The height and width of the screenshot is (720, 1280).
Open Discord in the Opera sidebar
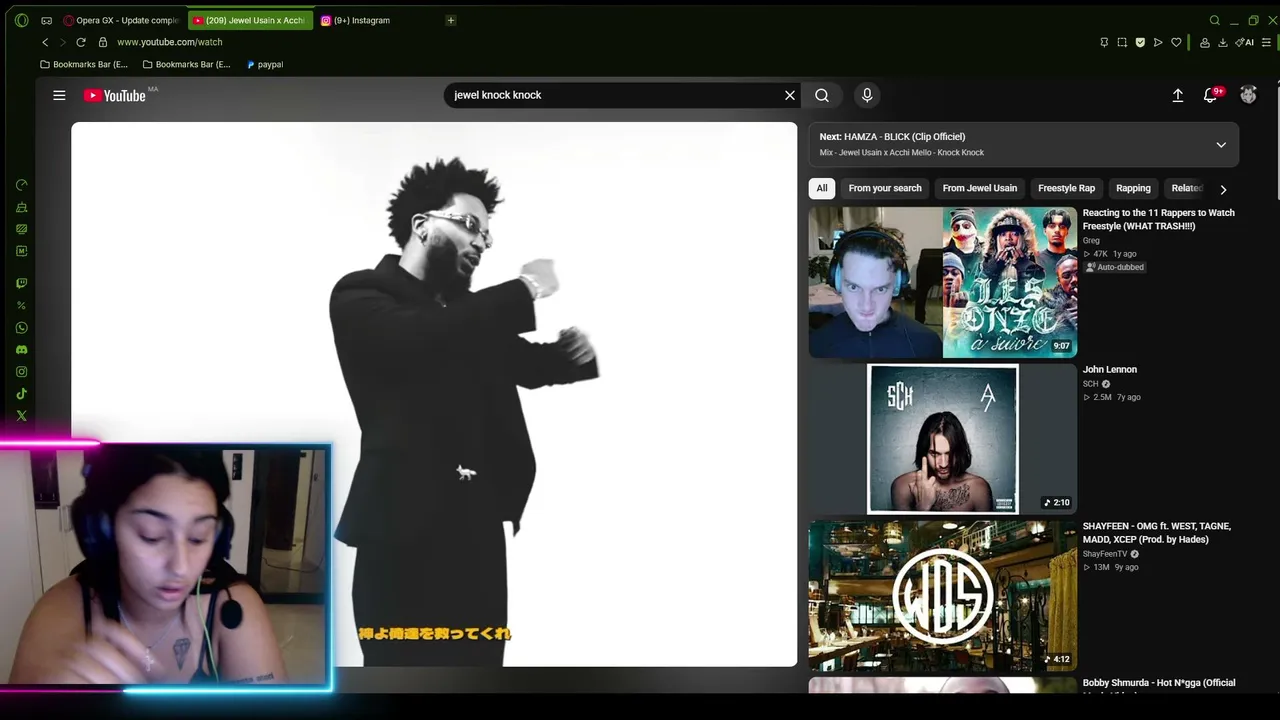click(x=22, y=350)
